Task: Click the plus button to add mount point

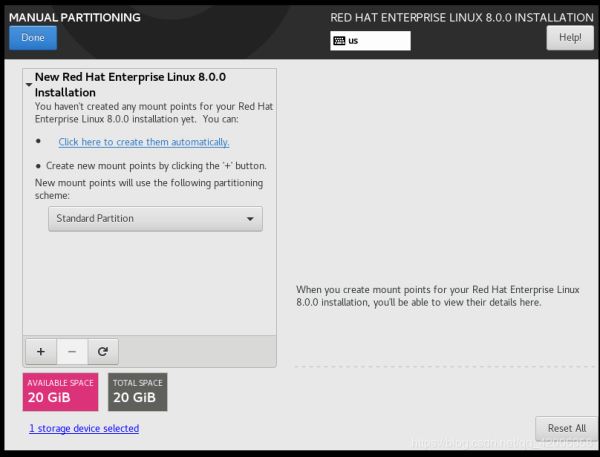Action: (40, 351)
